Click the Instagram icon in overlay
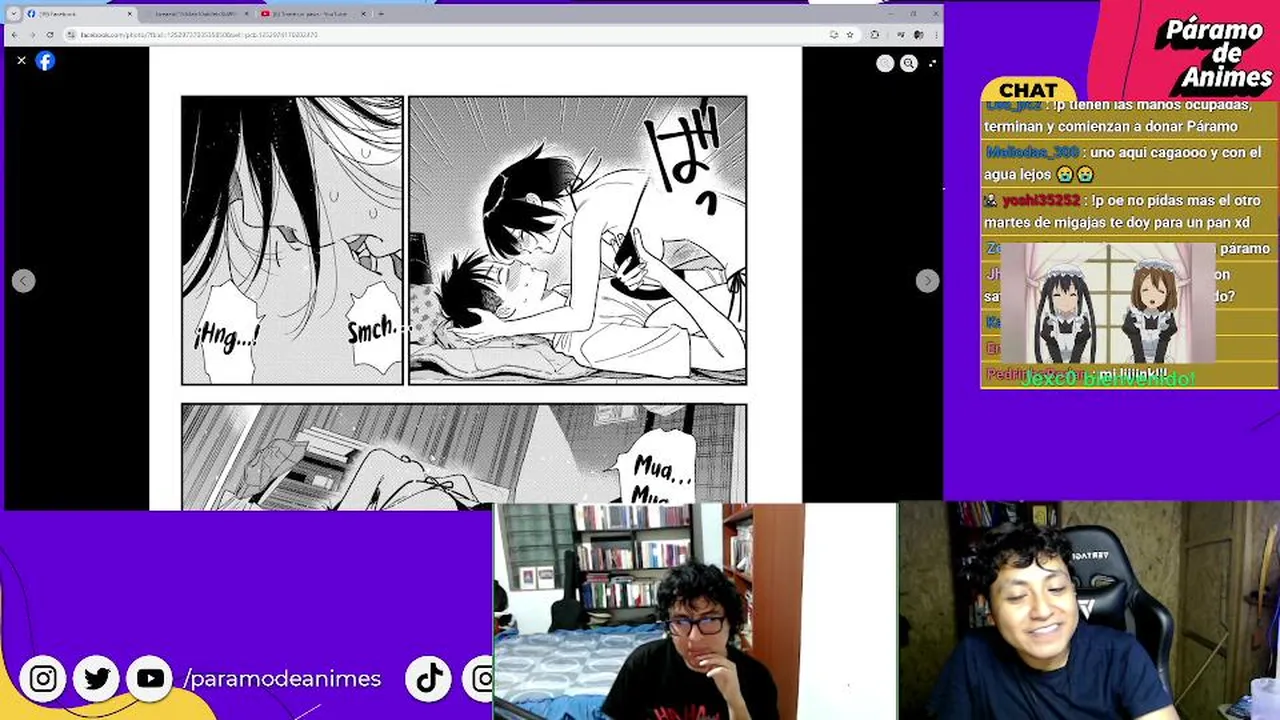The width and height of the screenshot is (1280, 720). coord(43,679)
